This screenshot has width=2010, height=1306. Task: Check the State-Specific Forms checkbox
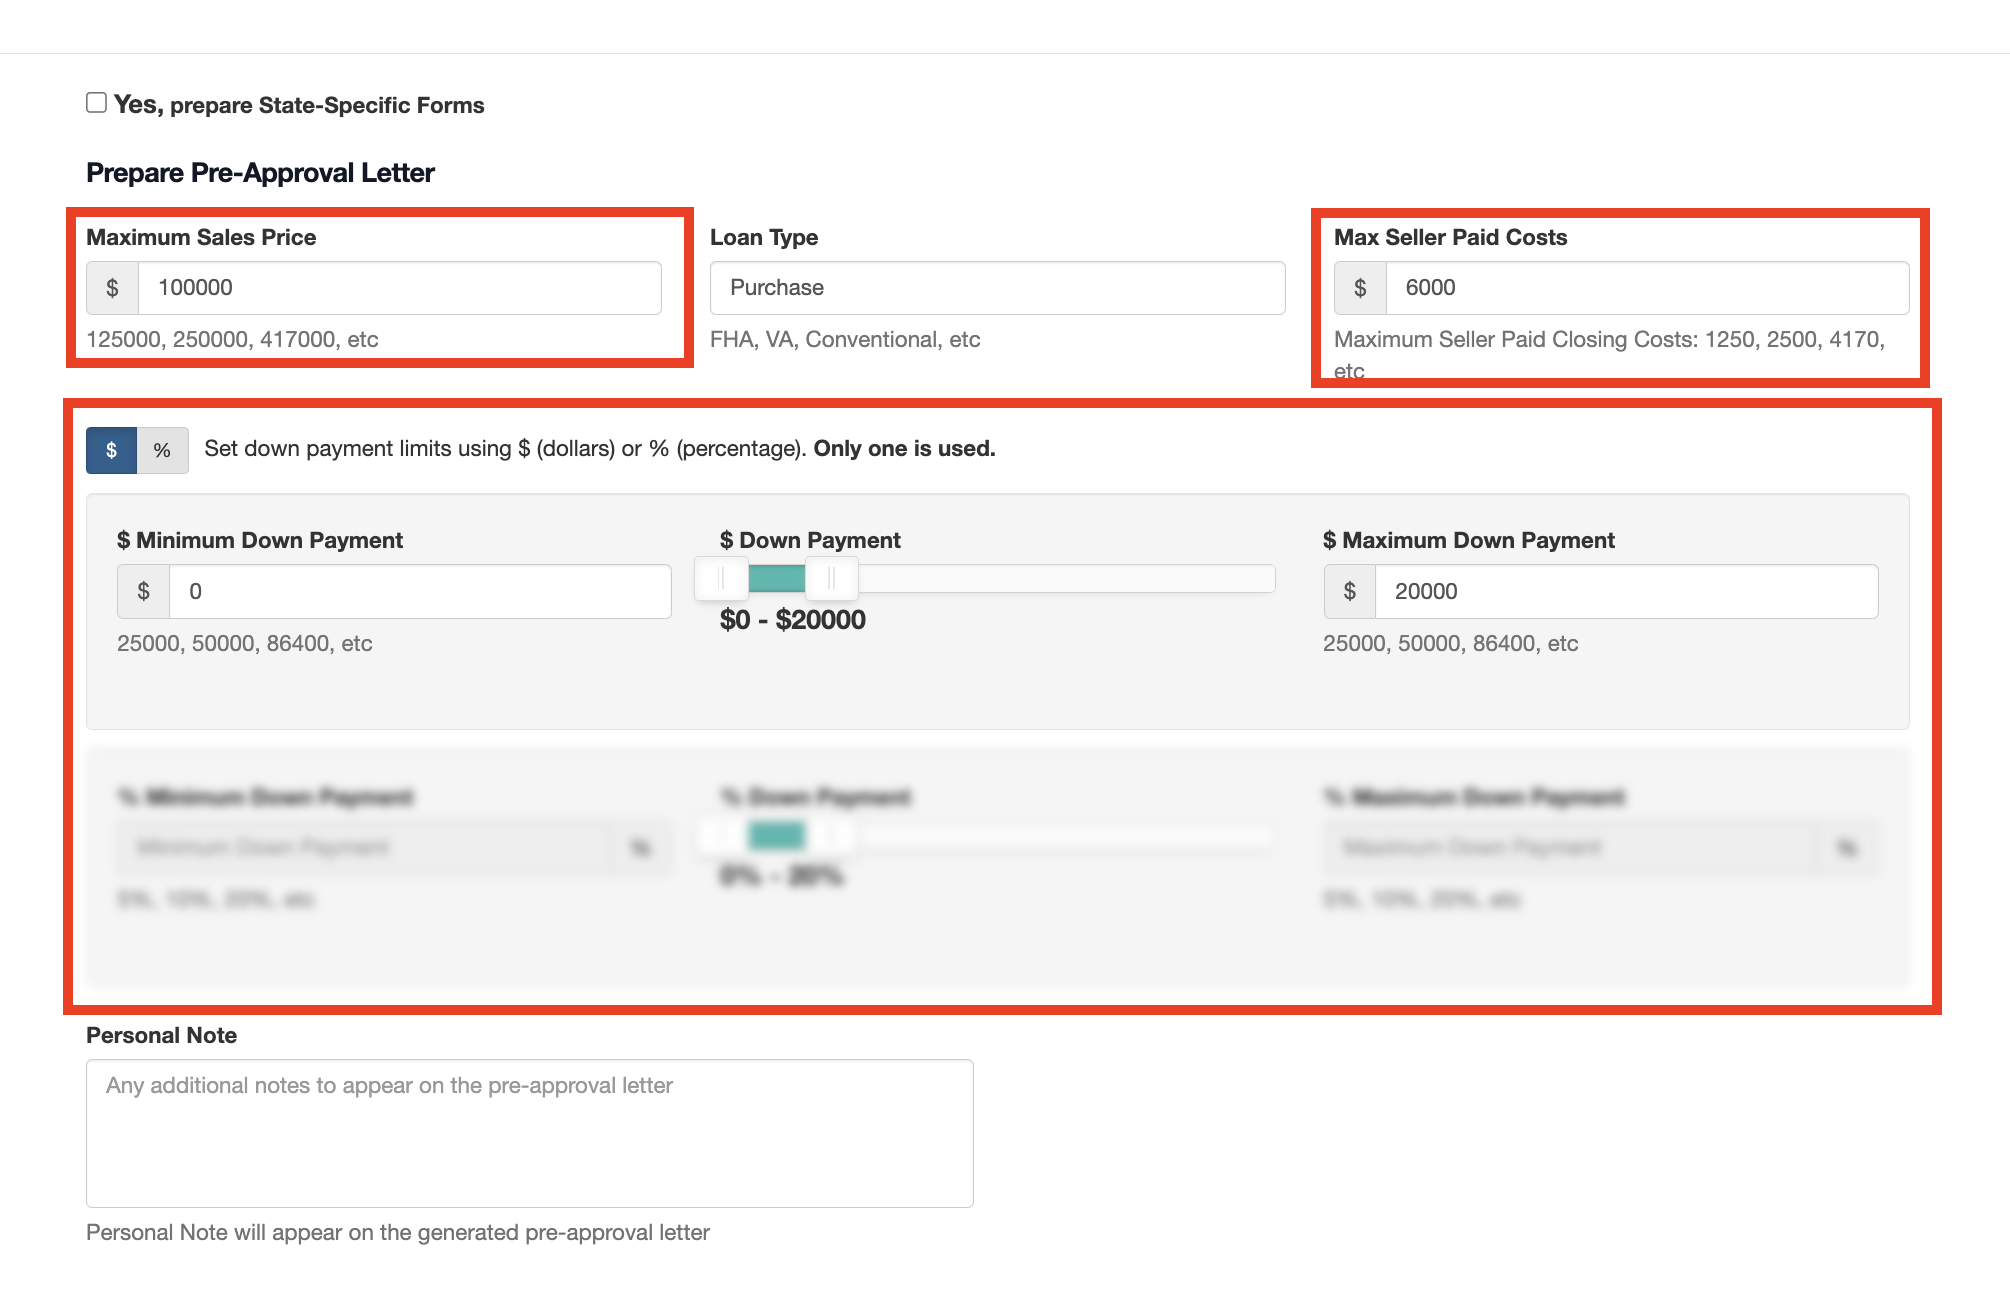[96, 103]
